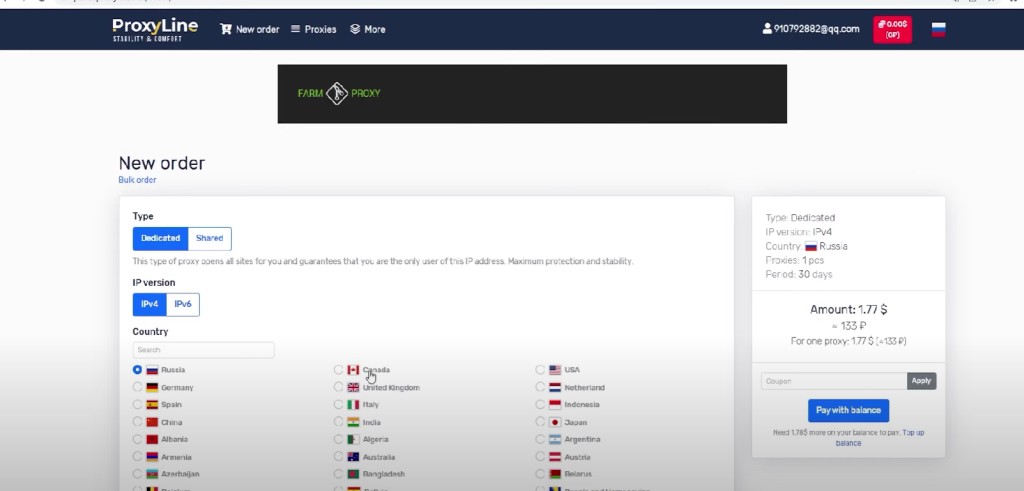This screenshot has height=491, width=1024.
Task: Click the Belarus flag icon
Action: [555, 474]
